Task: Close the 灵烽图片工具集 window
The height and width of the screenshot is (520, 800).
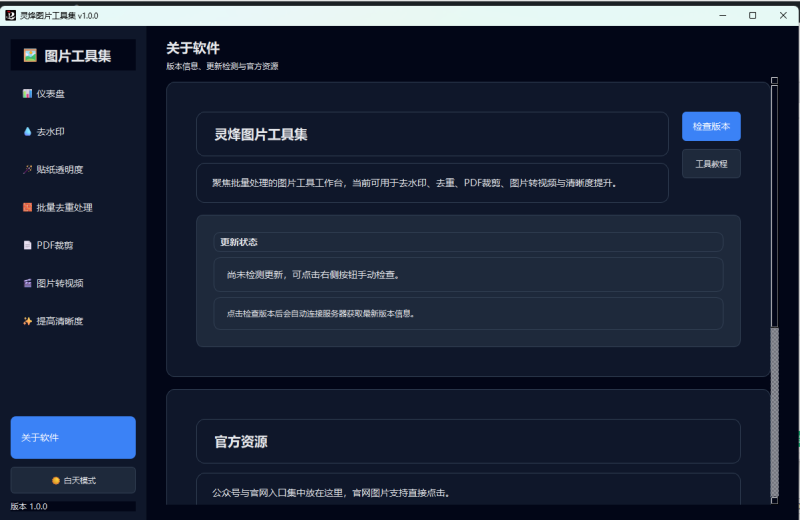Action: coord(783,15)
